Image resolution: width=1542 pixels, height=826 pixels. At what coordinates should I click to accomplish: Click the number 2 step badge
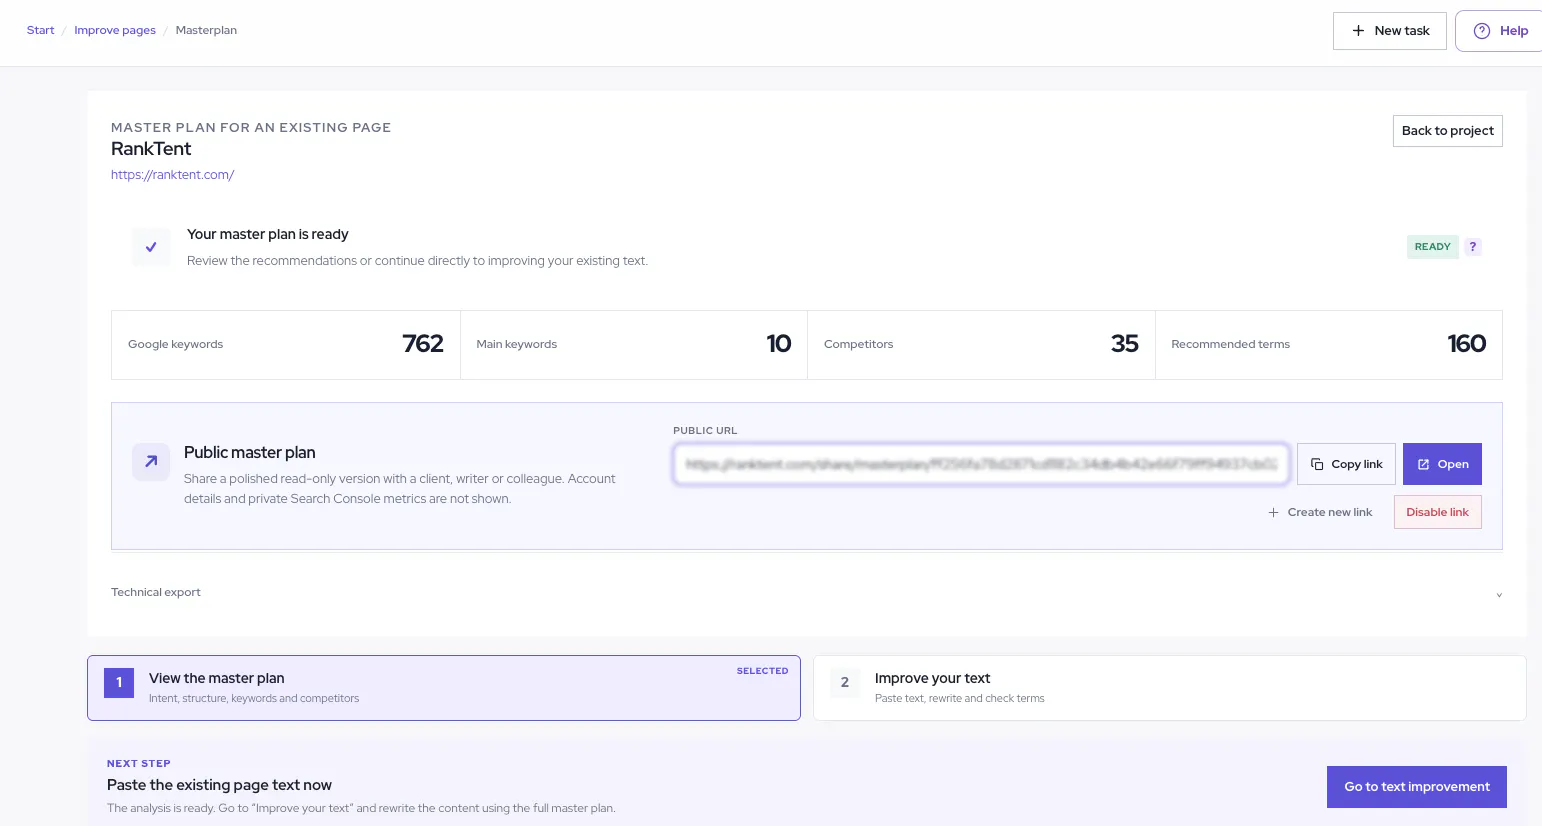tap(845, 683)
